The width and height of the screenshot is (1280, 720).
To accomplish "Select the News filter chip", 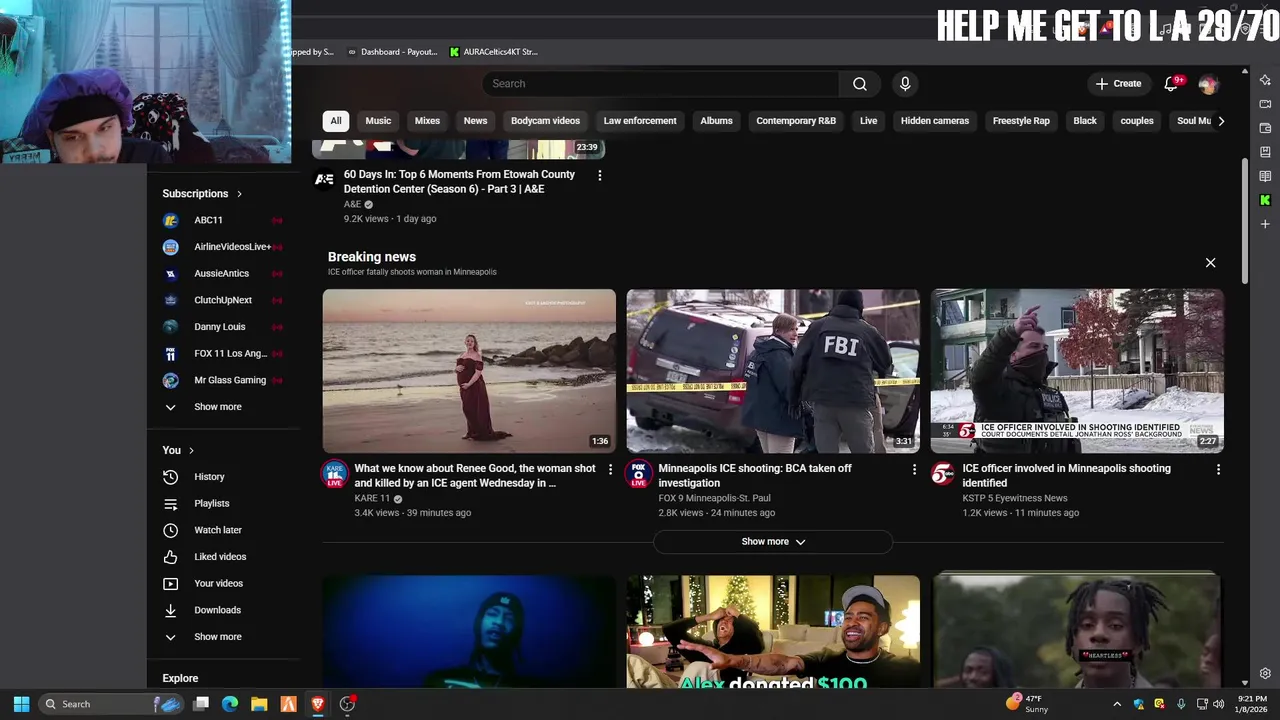I will click(x=475, y=121).
